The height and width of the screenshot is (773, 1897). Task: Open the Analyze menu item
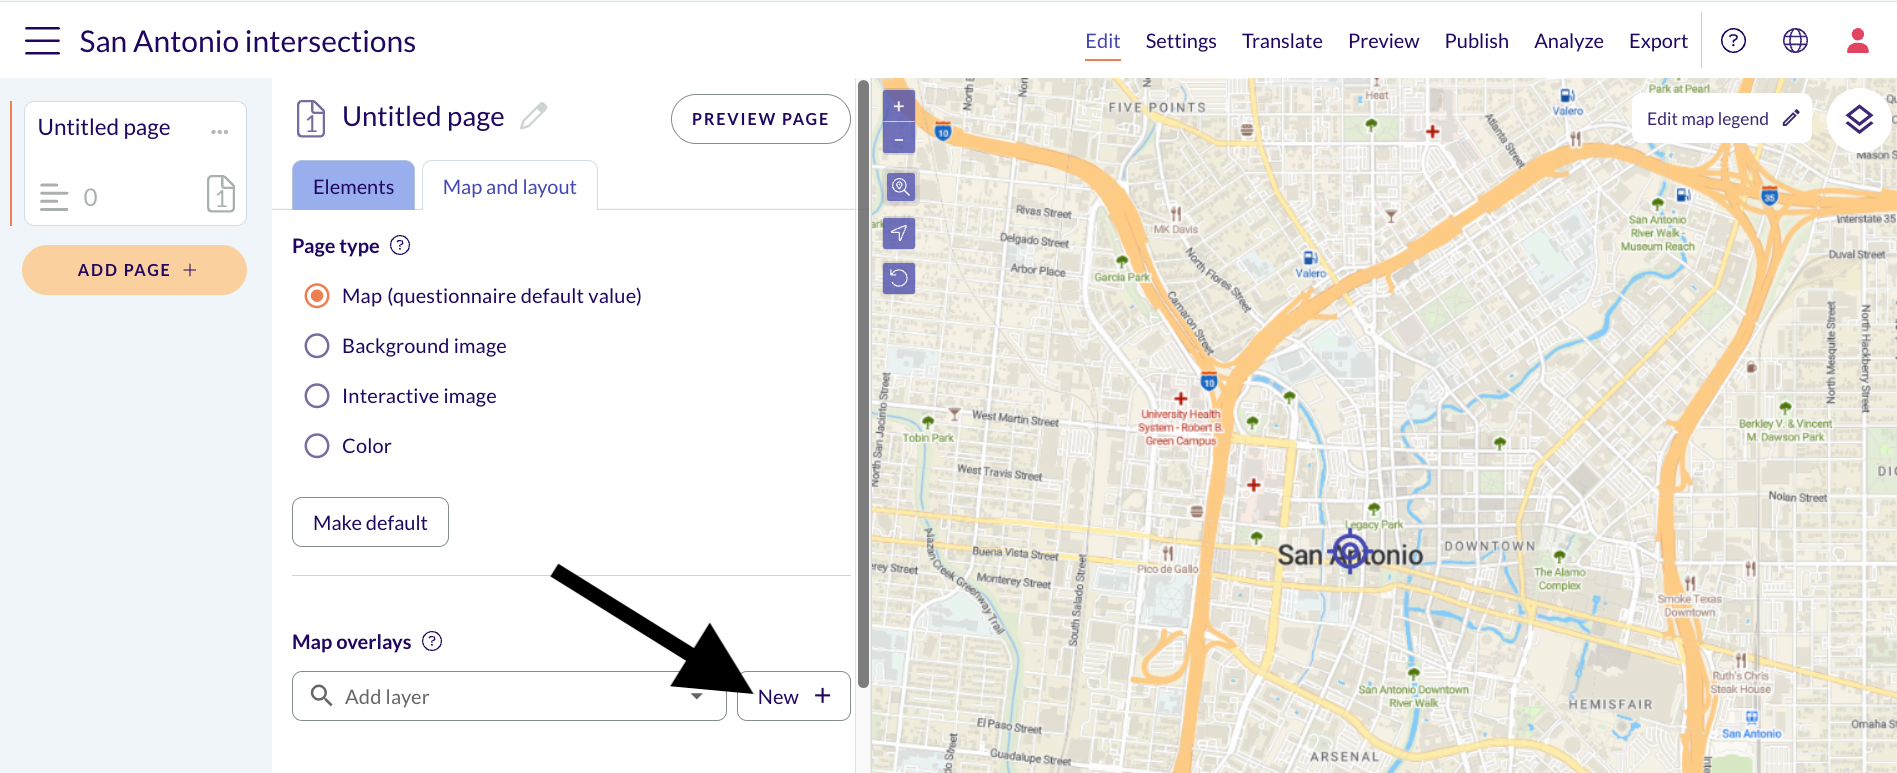click(x=1569, y=41)
